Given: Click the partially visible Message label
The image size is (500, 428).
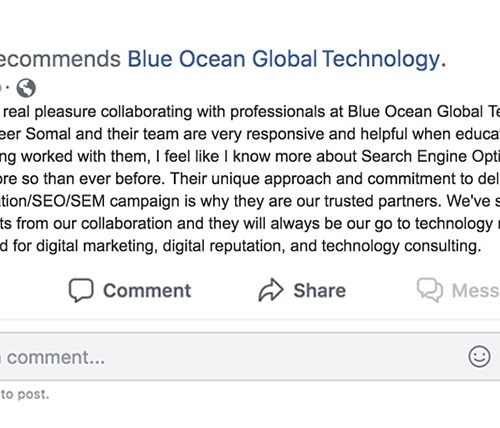Looking at the screenshot, I should coord(476,290).
